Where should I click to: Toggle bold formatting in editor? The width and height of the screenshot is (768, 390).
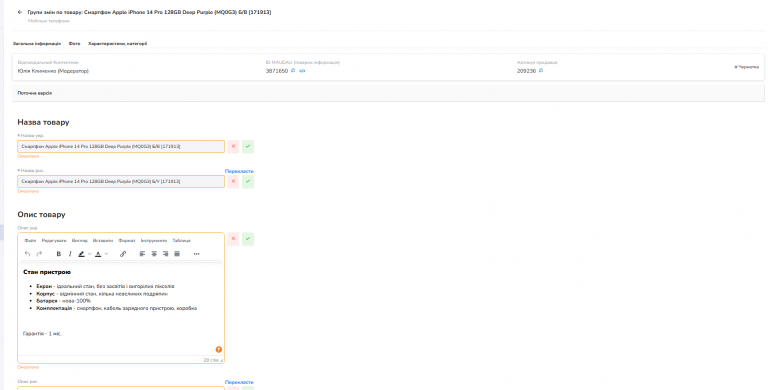(58, 254)
